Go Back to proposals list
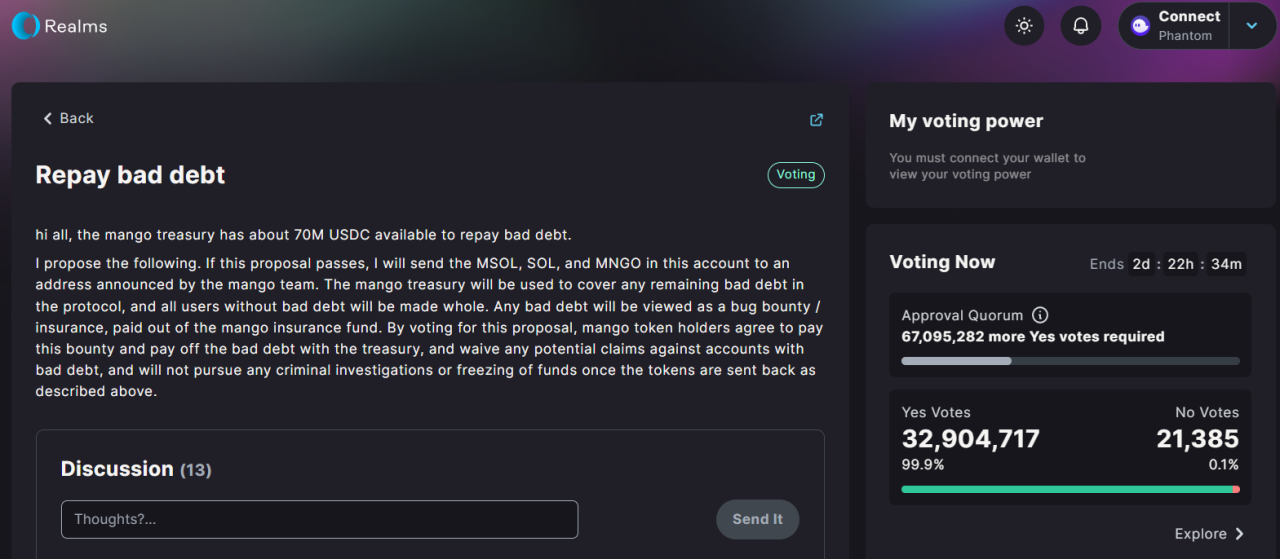 (x=68, y=118)
